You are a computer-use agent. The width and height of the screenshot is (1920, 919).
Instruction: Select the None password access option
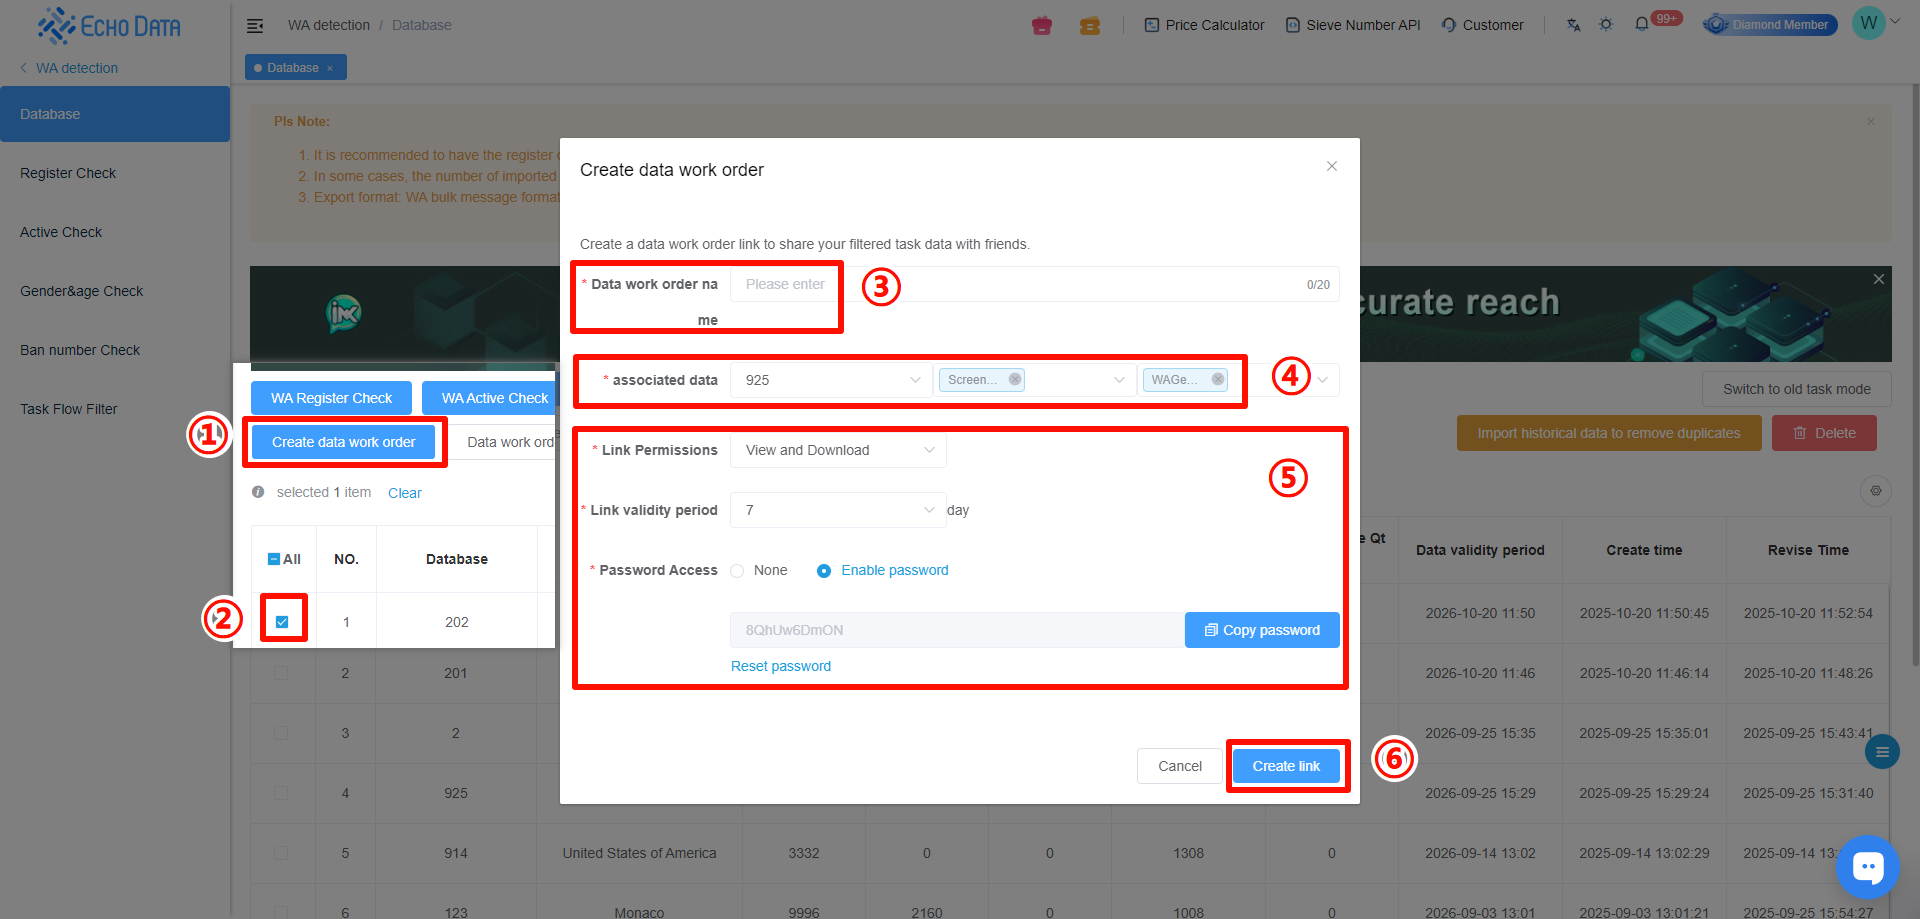pyautogui.click(x=738, y=571)
